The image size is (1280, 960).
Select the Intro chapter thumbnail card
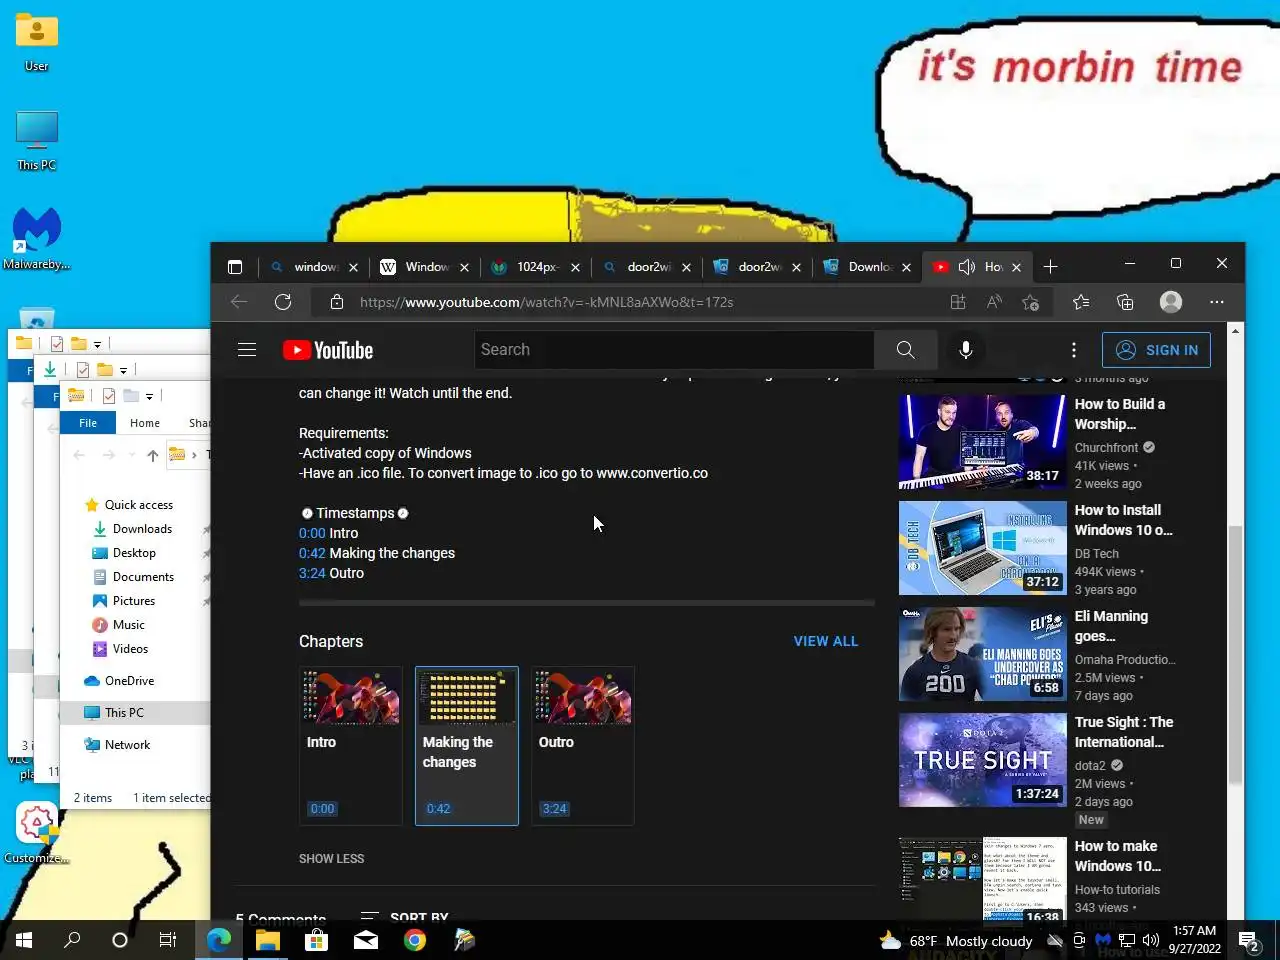(x=351, y=746)
